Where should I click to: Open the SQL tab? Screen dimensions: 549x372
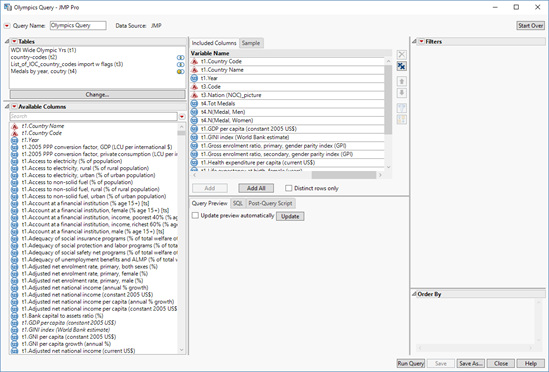[x=238, y=203]
